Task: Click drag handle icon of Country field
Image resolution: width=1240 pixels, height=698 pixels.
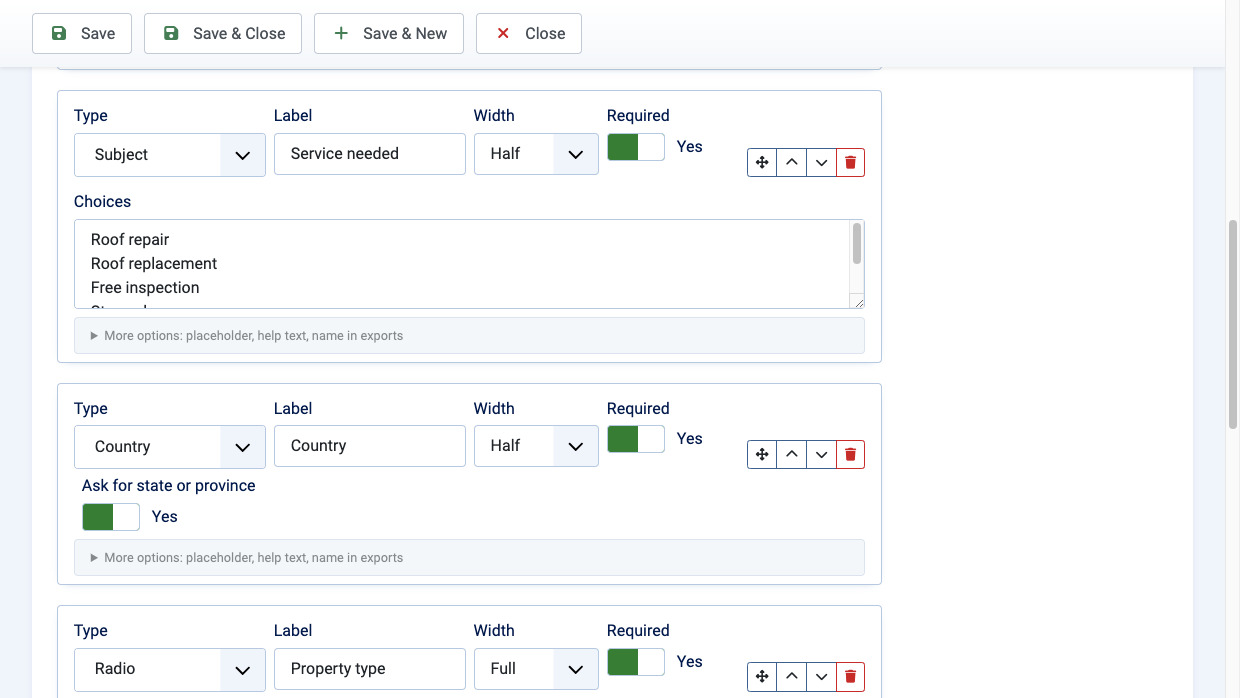Action: click(x=762, y=454)
